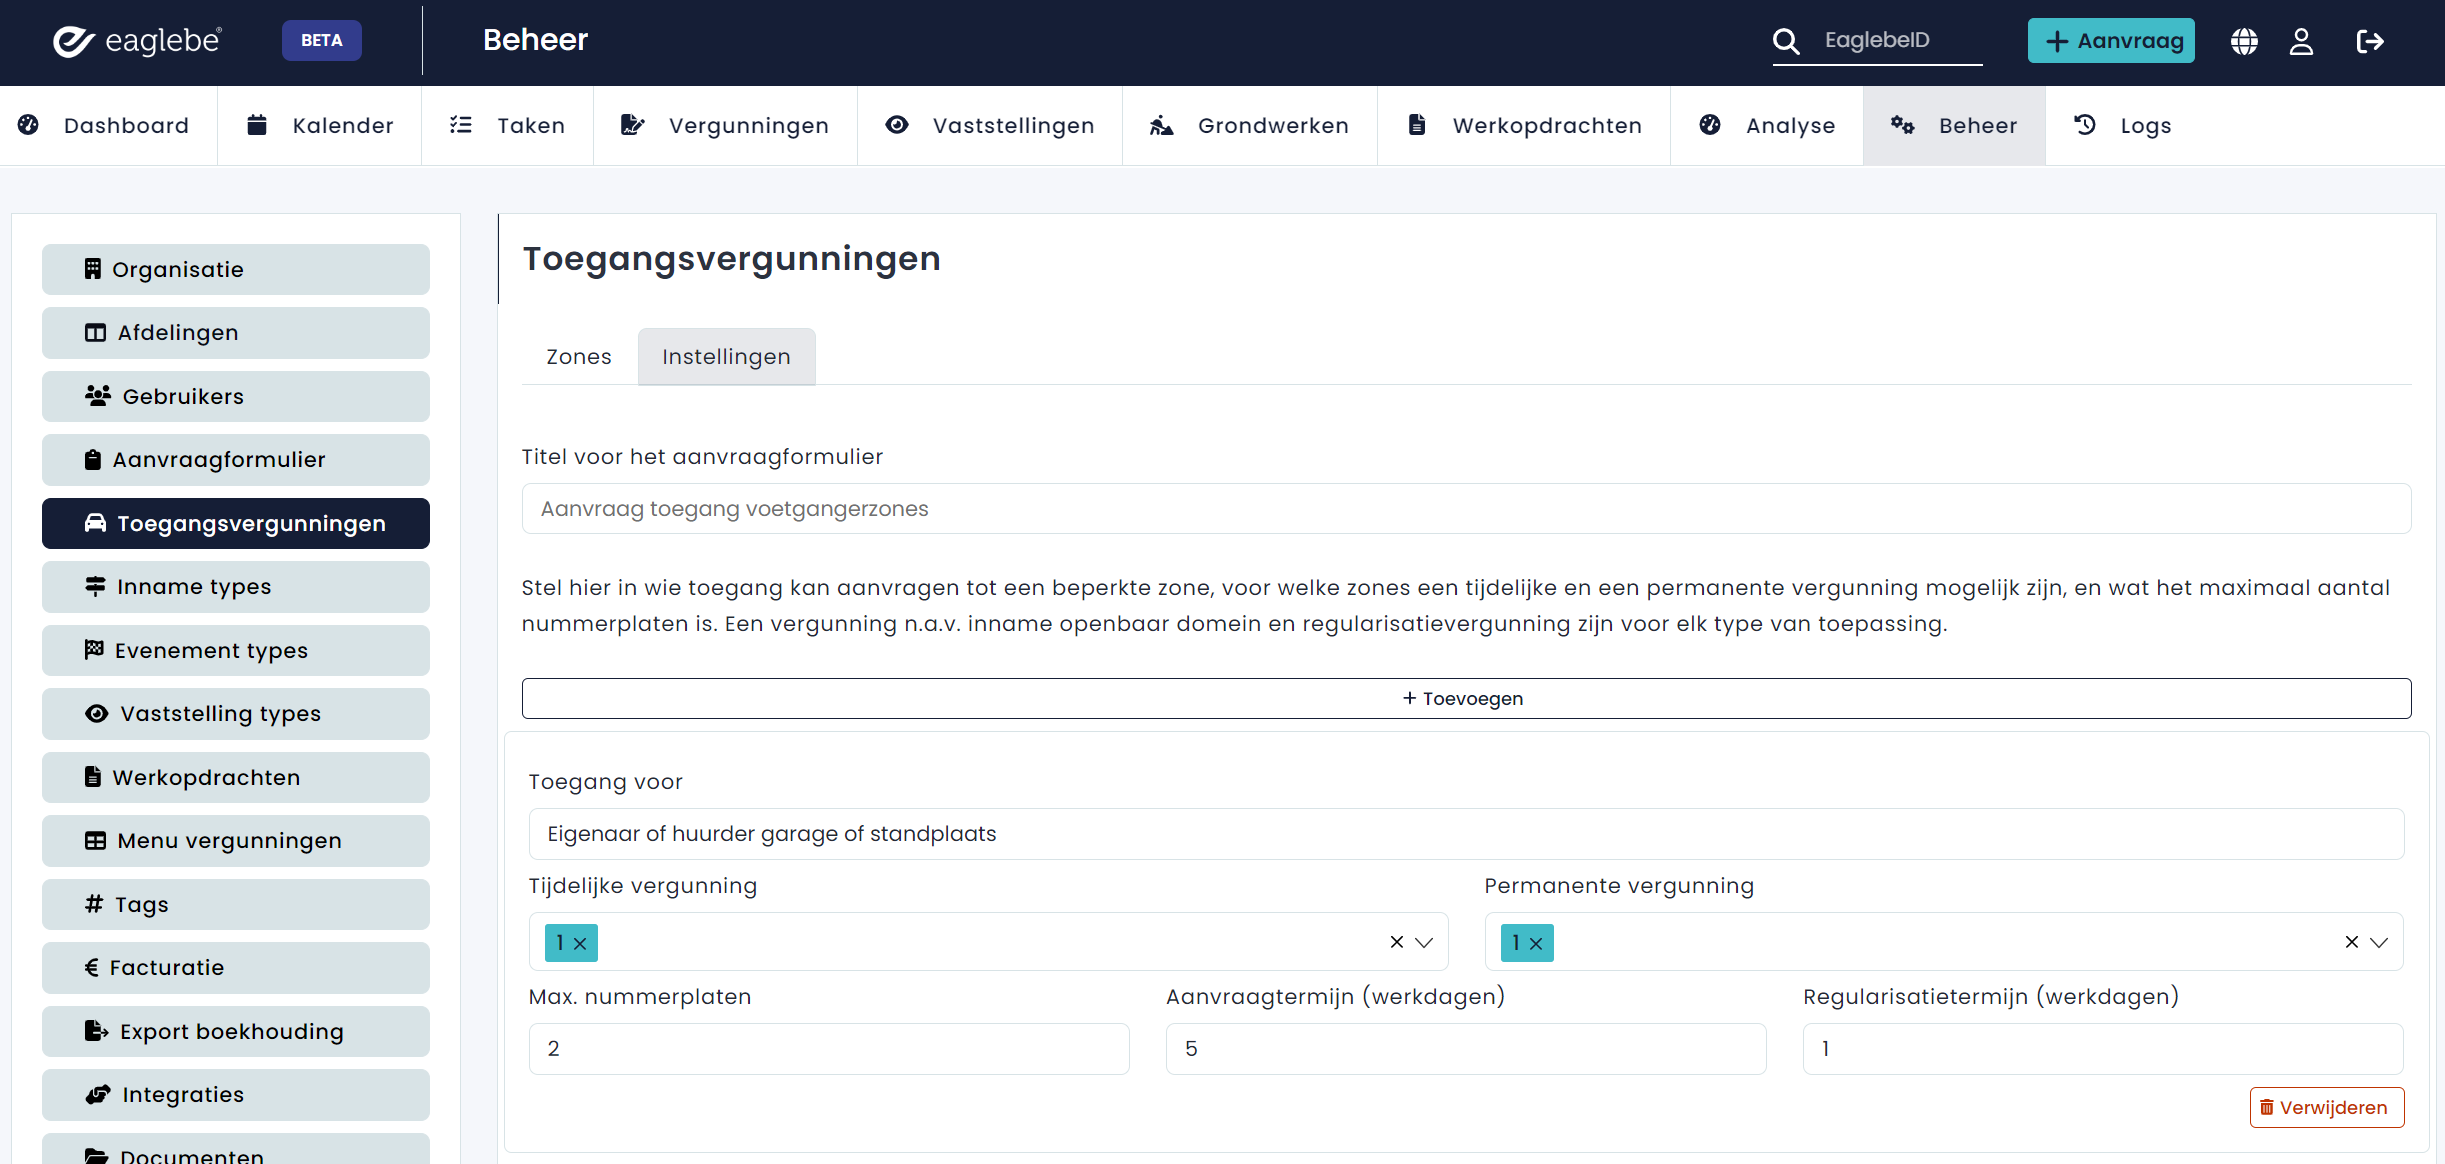
Task: Clear all Permanente vergunning selections
Action: (2352, 942)
